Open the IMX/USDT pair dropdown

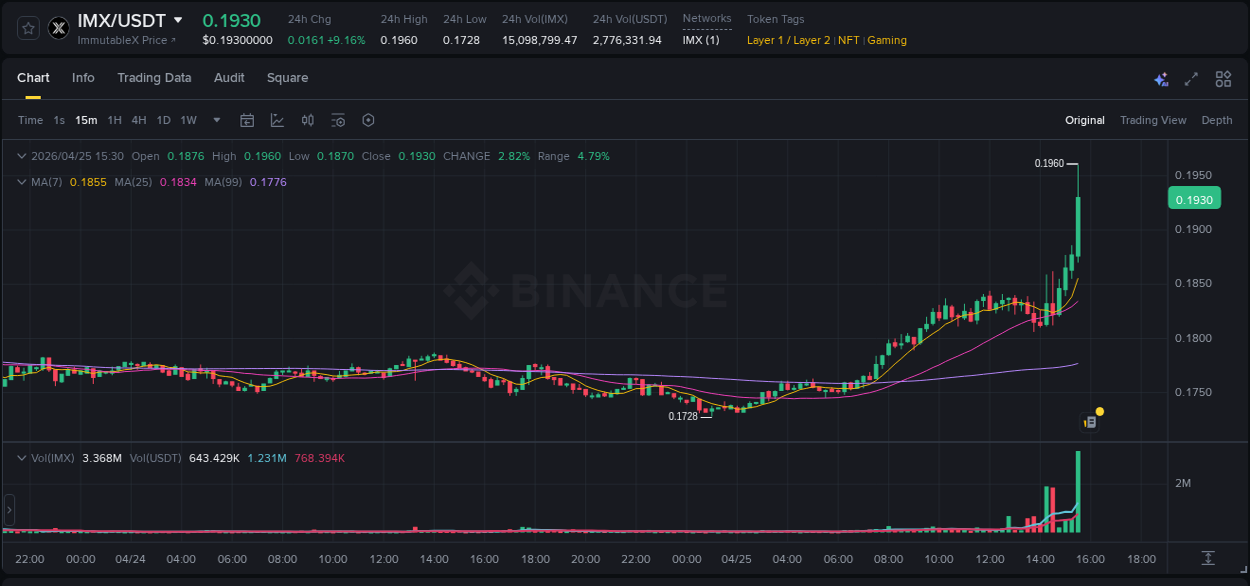coord(178,19)
